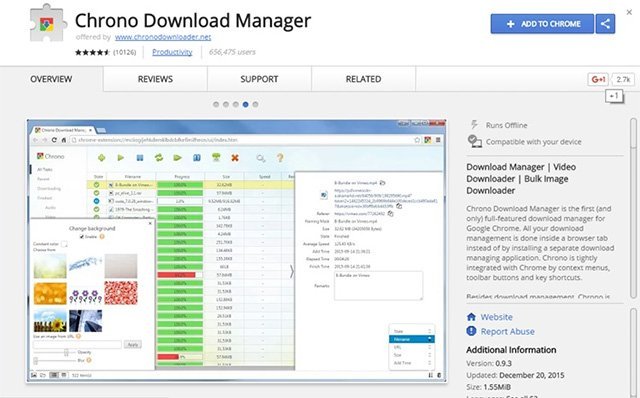
Task: Click the Runs Offline lightning icon
Action: click(474, 125)
